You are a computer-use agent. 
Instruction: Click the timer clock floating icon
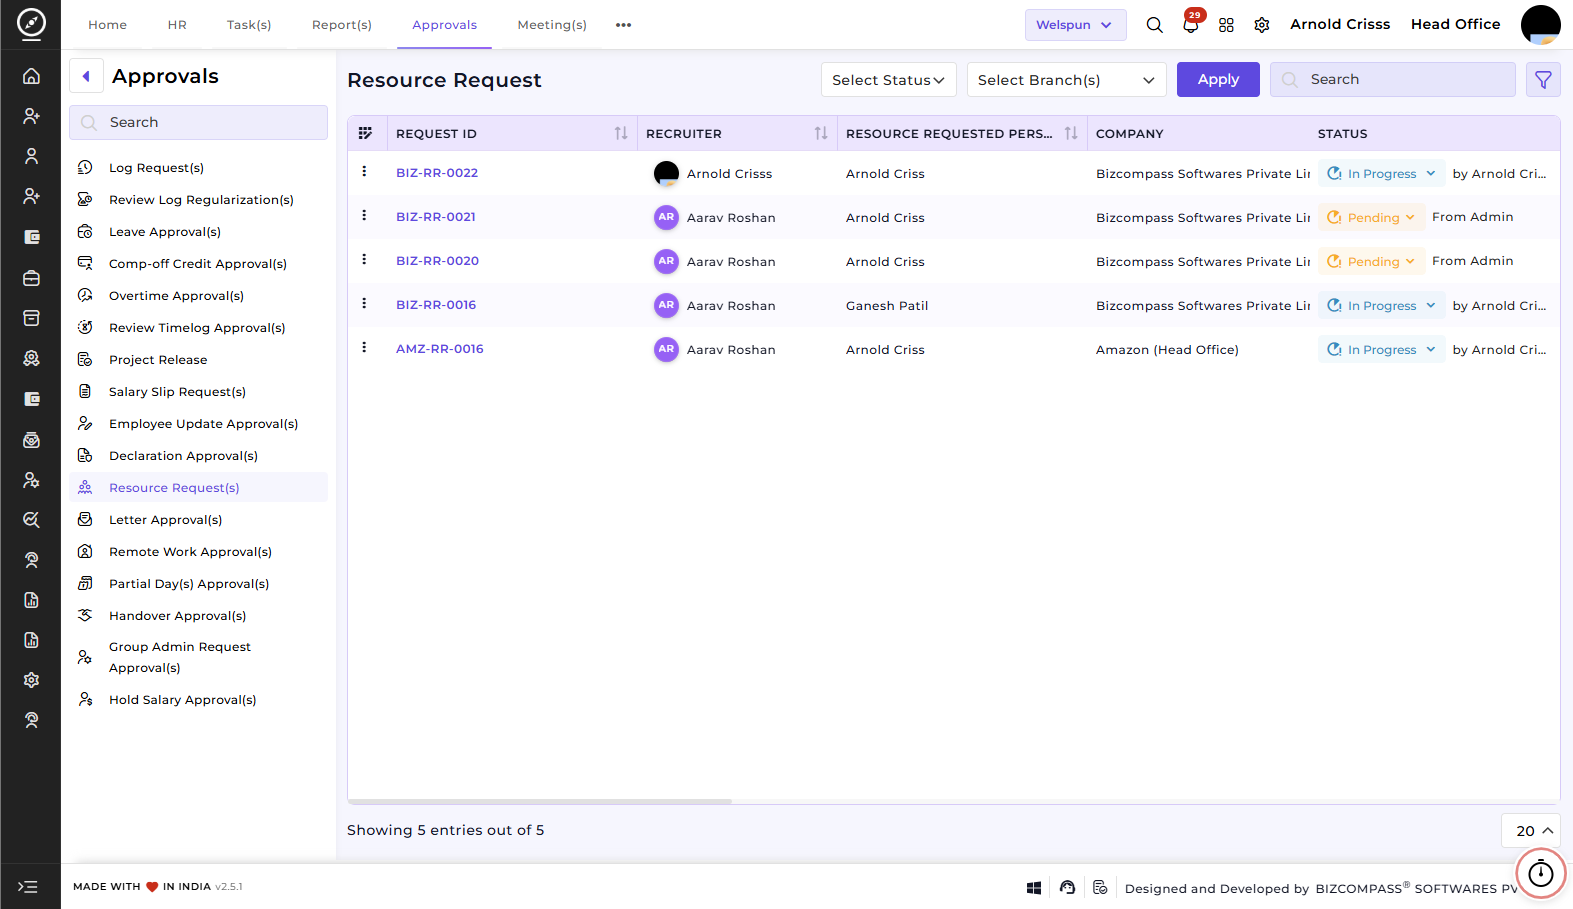click(x=1541, y=874)
